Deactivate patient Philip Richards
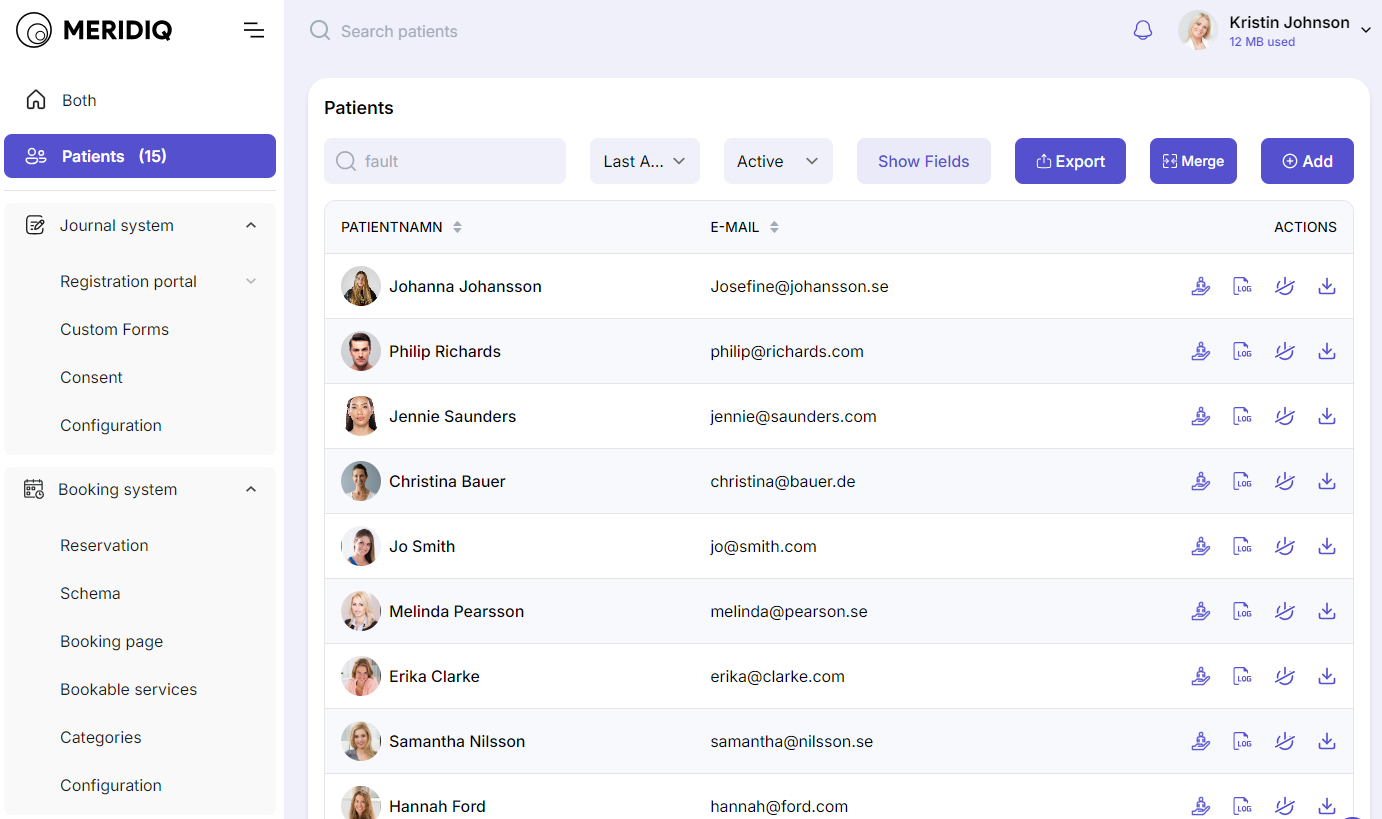 (1285, 351)
